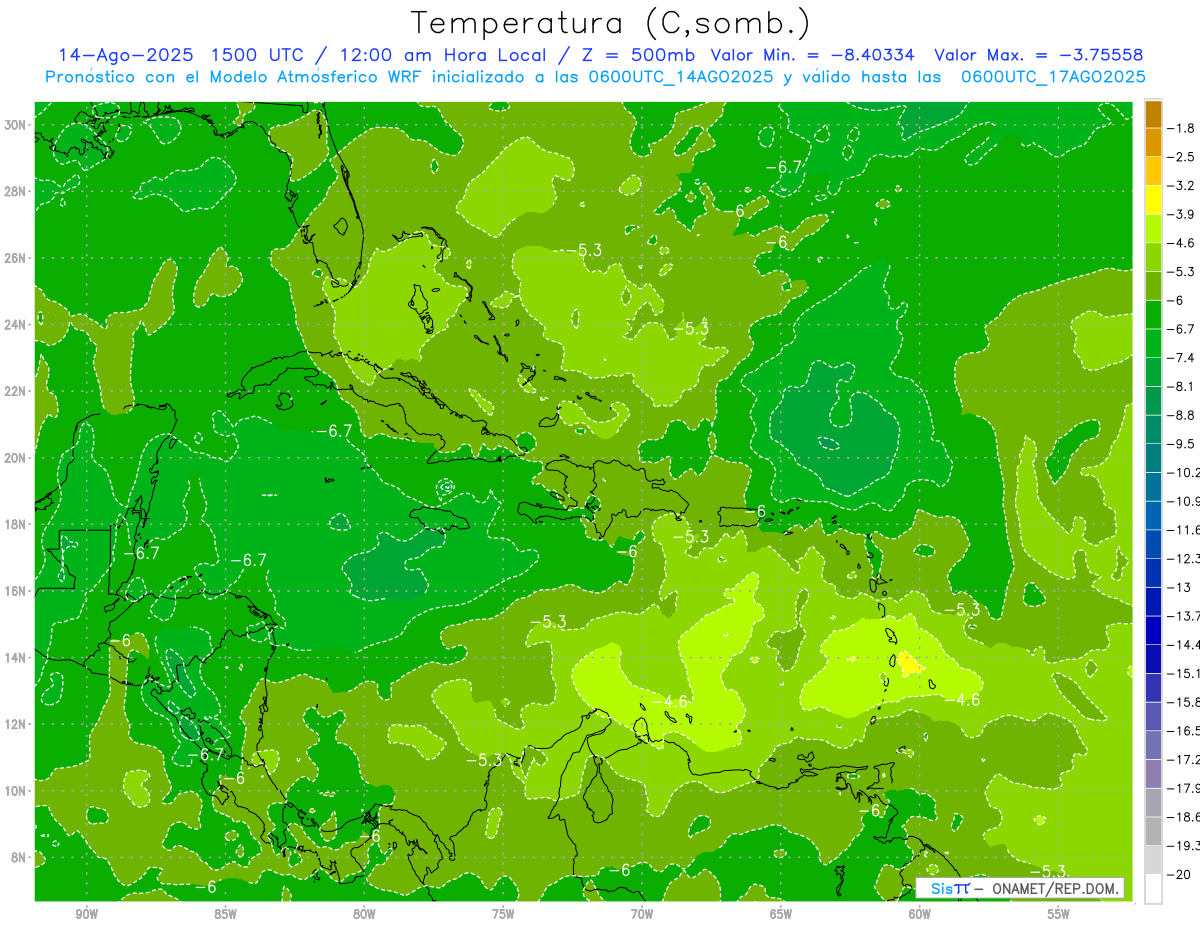Click the '55W' longitude axis label

[1058, 914]
